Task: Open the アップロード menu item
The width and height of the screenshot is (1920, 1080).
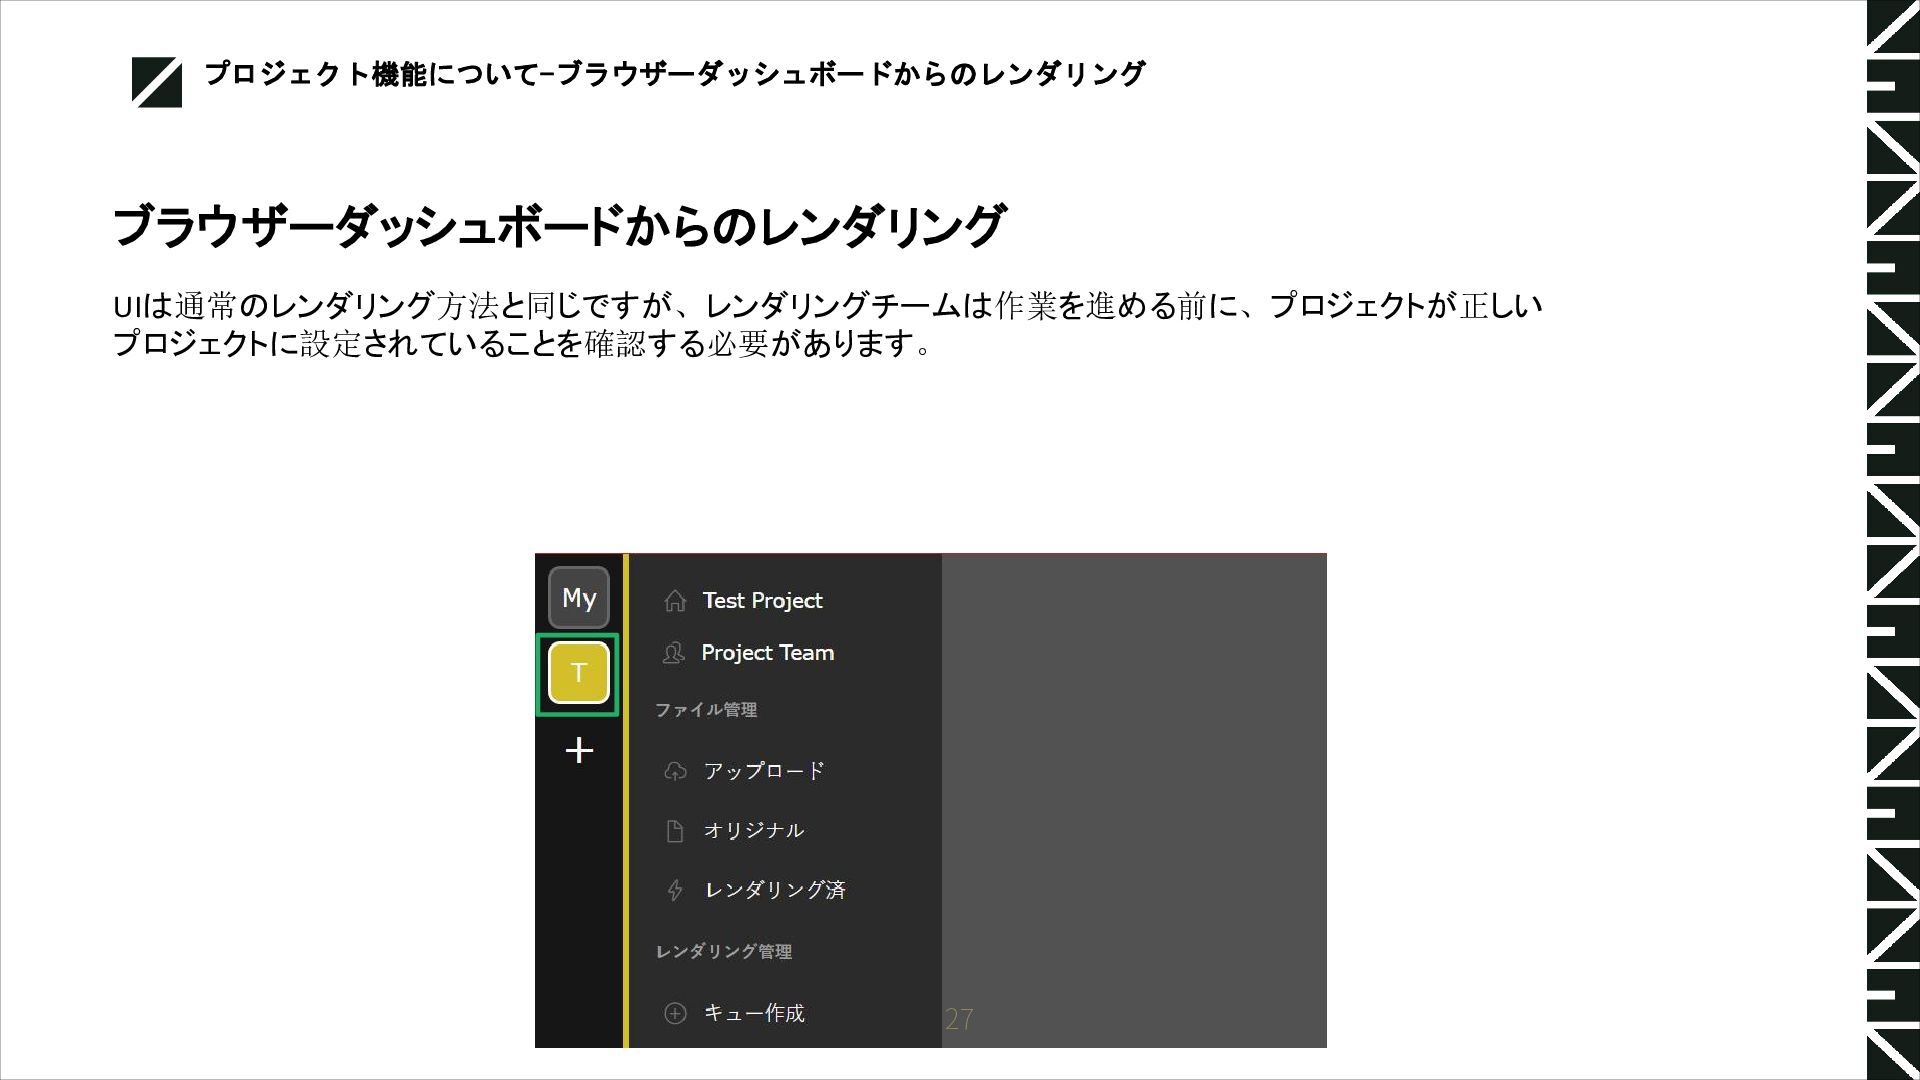Action: coord(764,771)
